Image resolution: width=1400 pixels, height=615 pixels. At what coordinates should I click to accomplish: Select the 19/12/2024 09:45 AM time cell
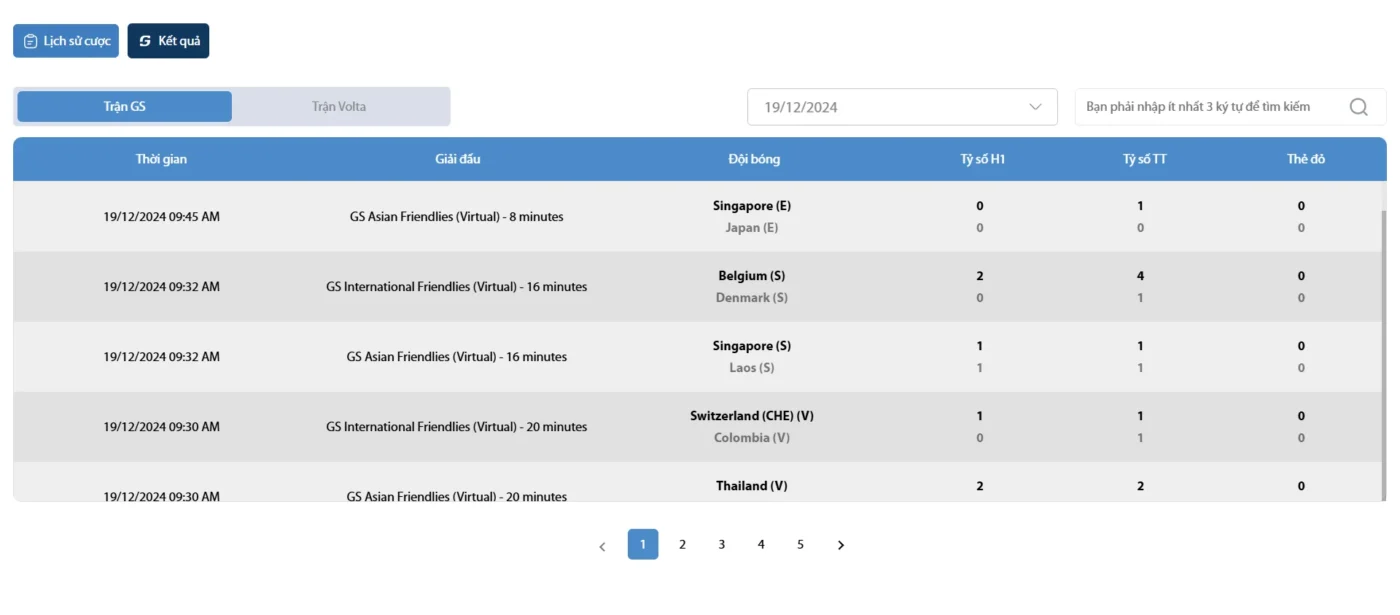(161, 216)
